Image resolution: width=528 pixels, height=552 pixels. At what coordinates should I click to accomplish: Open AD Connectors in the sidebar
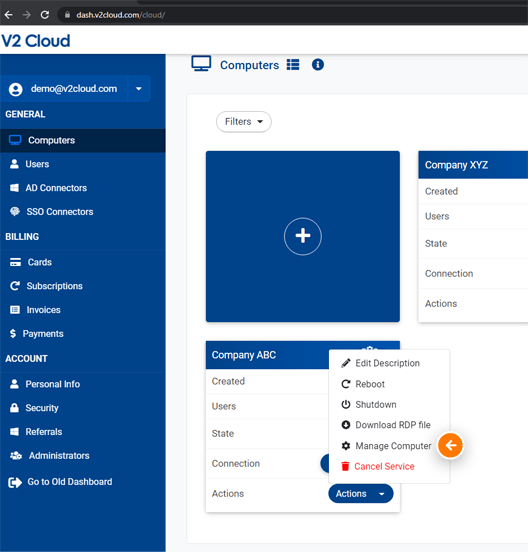point(83,188)
